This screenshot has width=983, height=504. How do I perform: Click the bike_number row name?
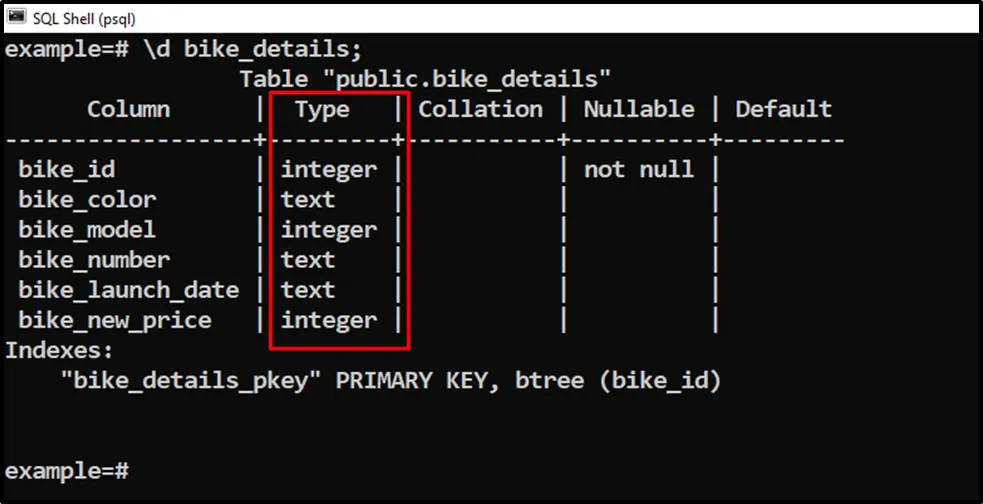[94, 259]
